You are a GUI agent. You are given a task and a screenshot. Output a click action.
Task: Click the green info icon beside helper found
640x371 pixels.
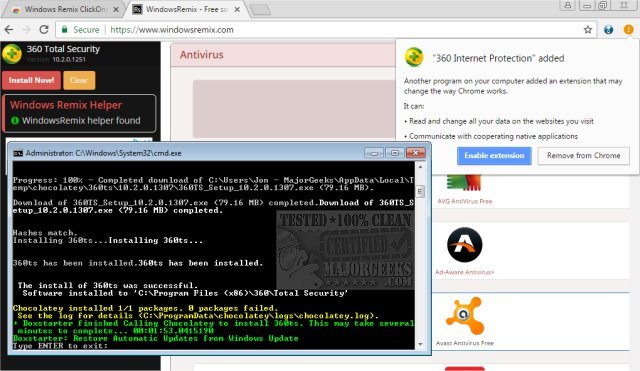click(x=15, y=120)
